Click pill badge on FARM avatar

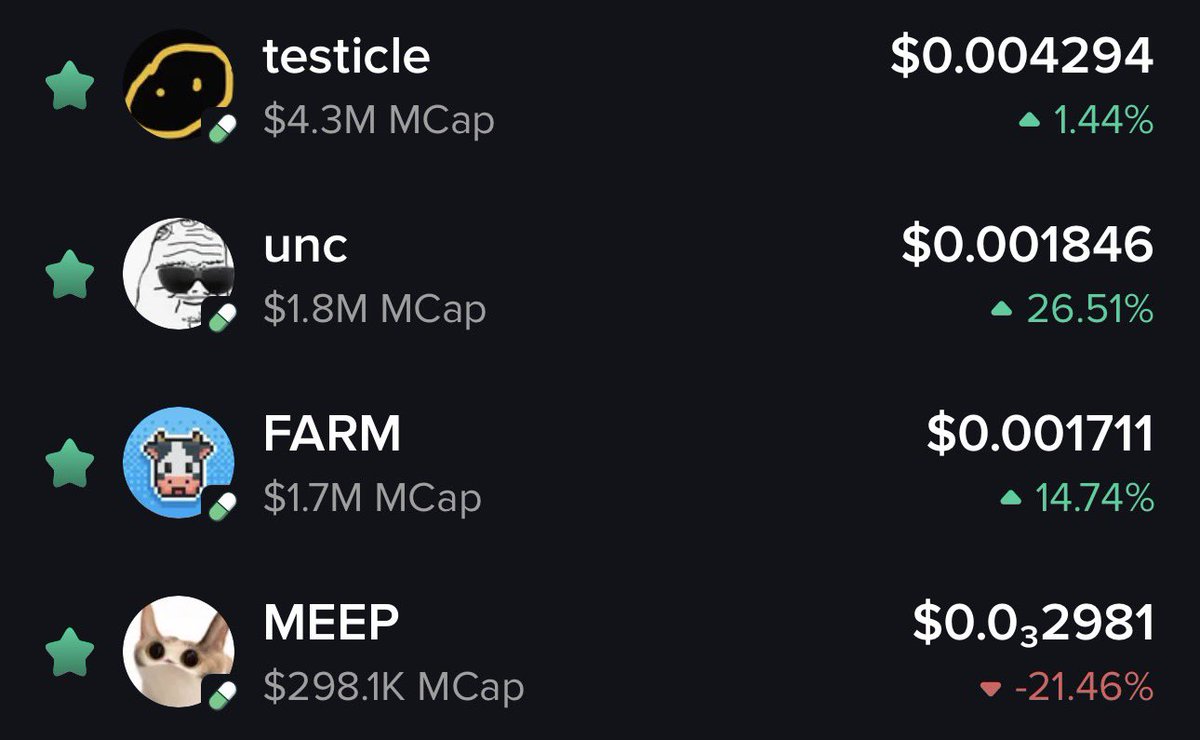[x=222, y=505]
